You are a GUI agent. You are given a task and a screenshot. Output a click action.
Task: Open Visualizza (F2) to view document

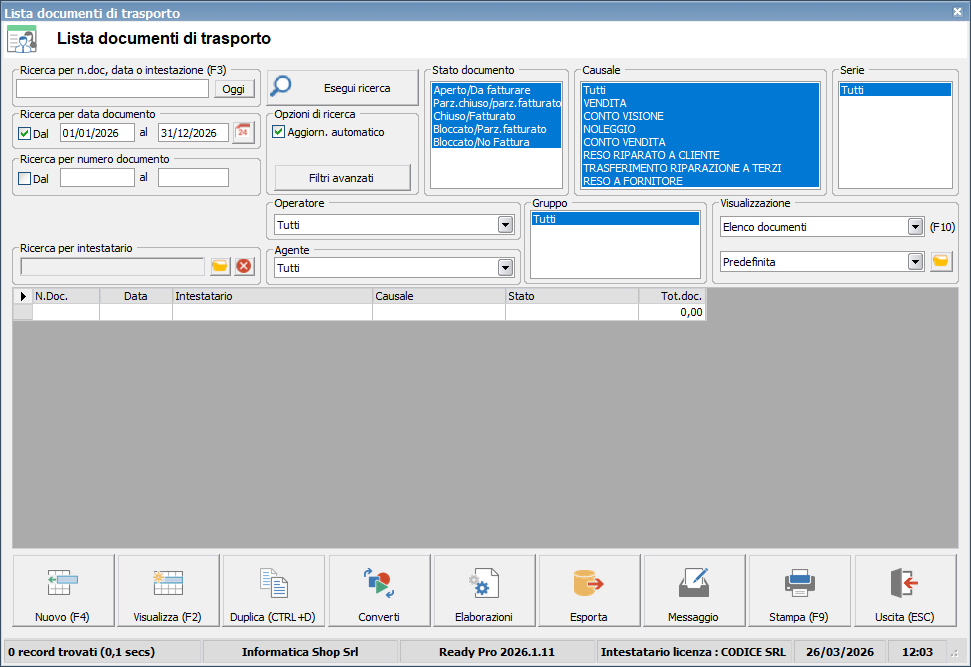click(168, 582)
